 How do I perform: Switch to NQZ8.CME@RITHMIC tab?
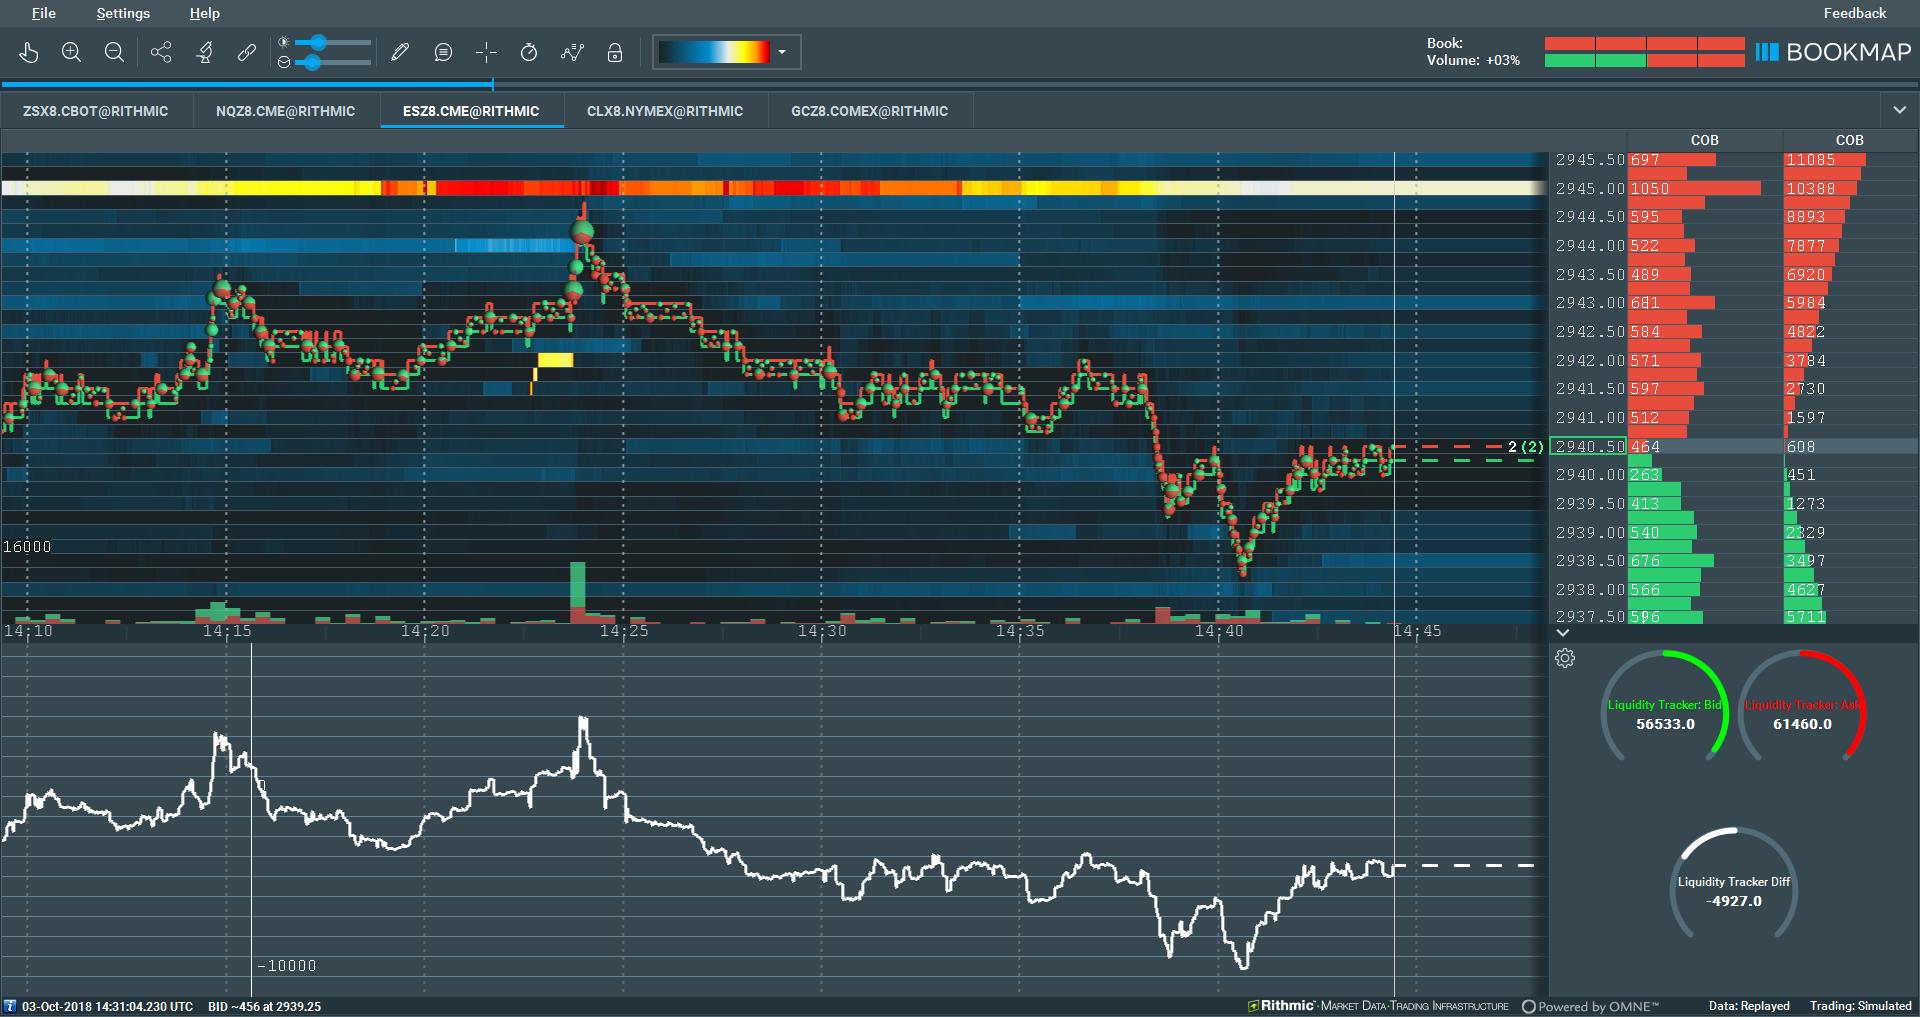pyautogui.click(x=285, y=111)
